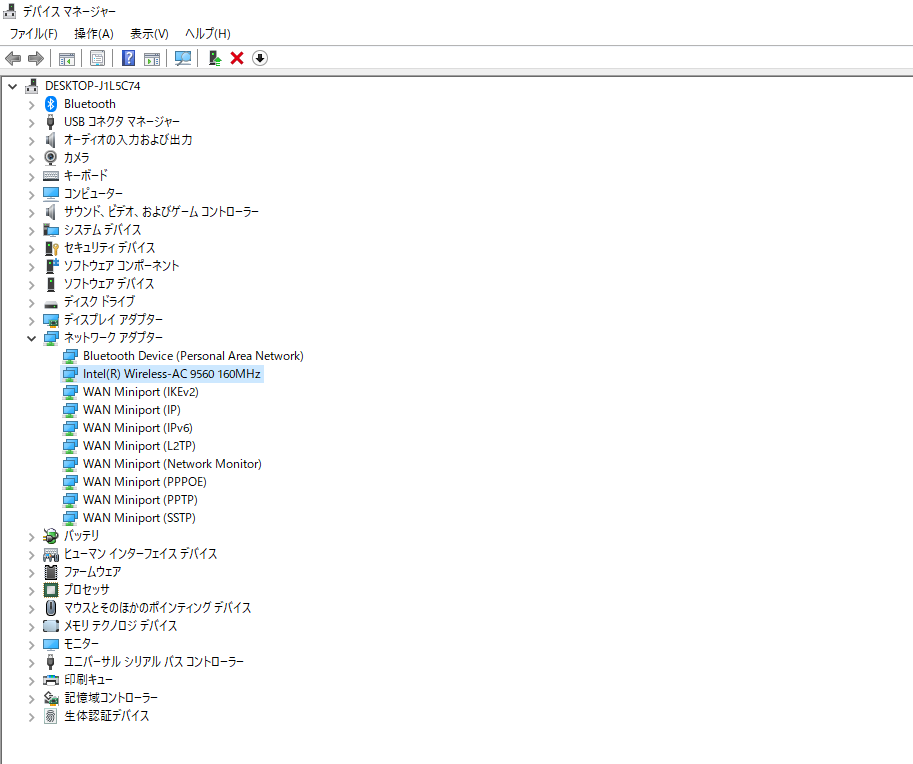Select the コンピューター category label
Screen dimensions: 913x764
93,194
